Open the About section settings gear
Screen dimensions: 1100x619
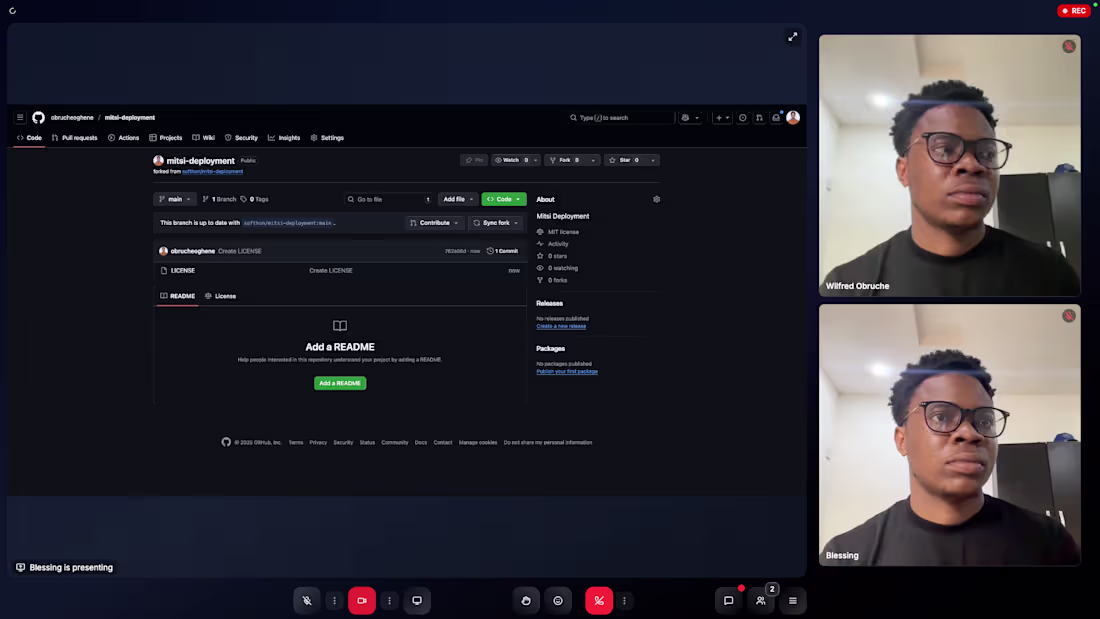click(657, 199)
